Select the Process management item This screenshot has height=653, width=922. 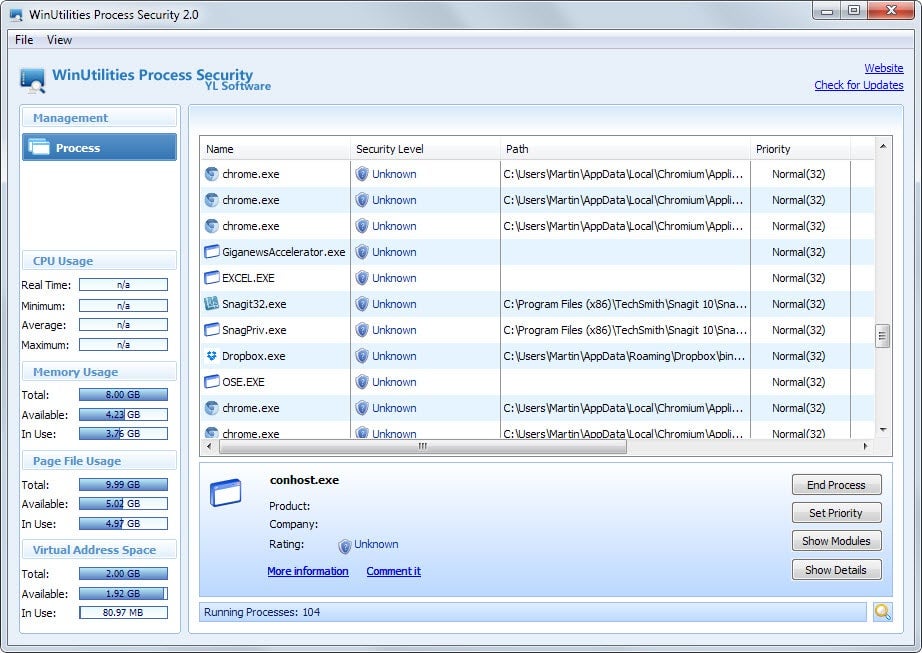pos(99,147)
